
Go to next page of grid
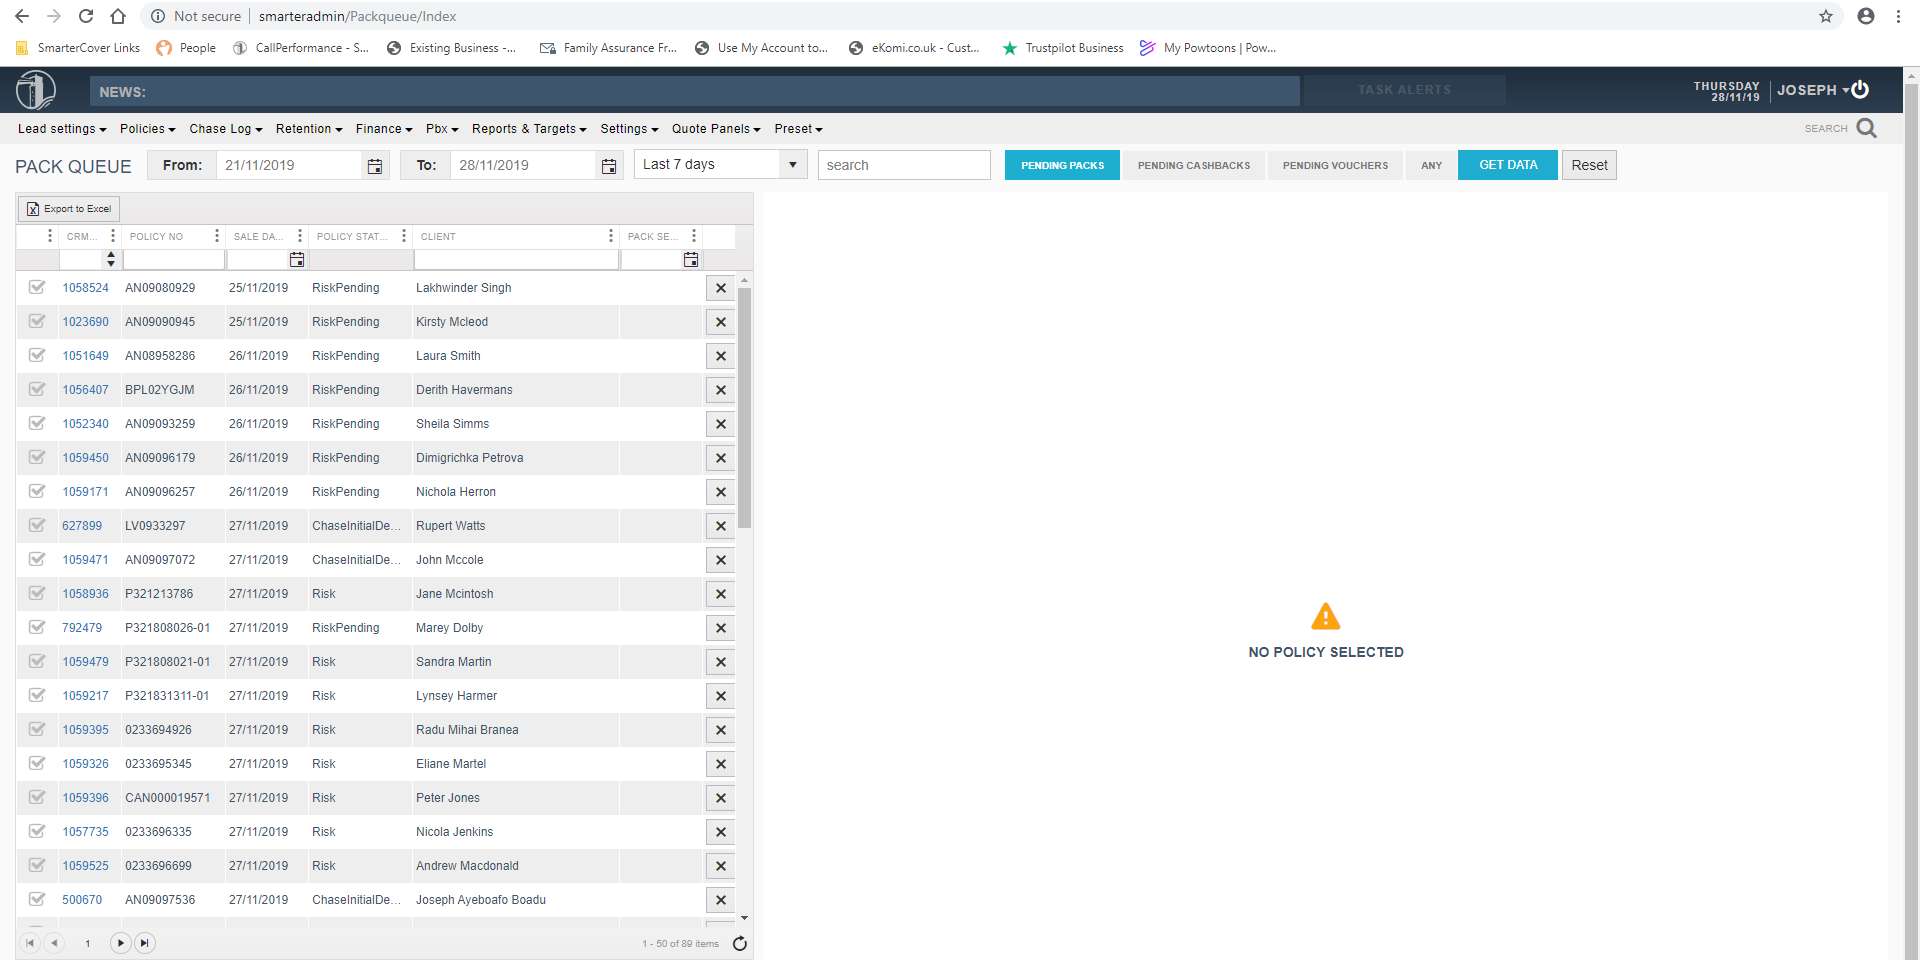pos(120,943)
